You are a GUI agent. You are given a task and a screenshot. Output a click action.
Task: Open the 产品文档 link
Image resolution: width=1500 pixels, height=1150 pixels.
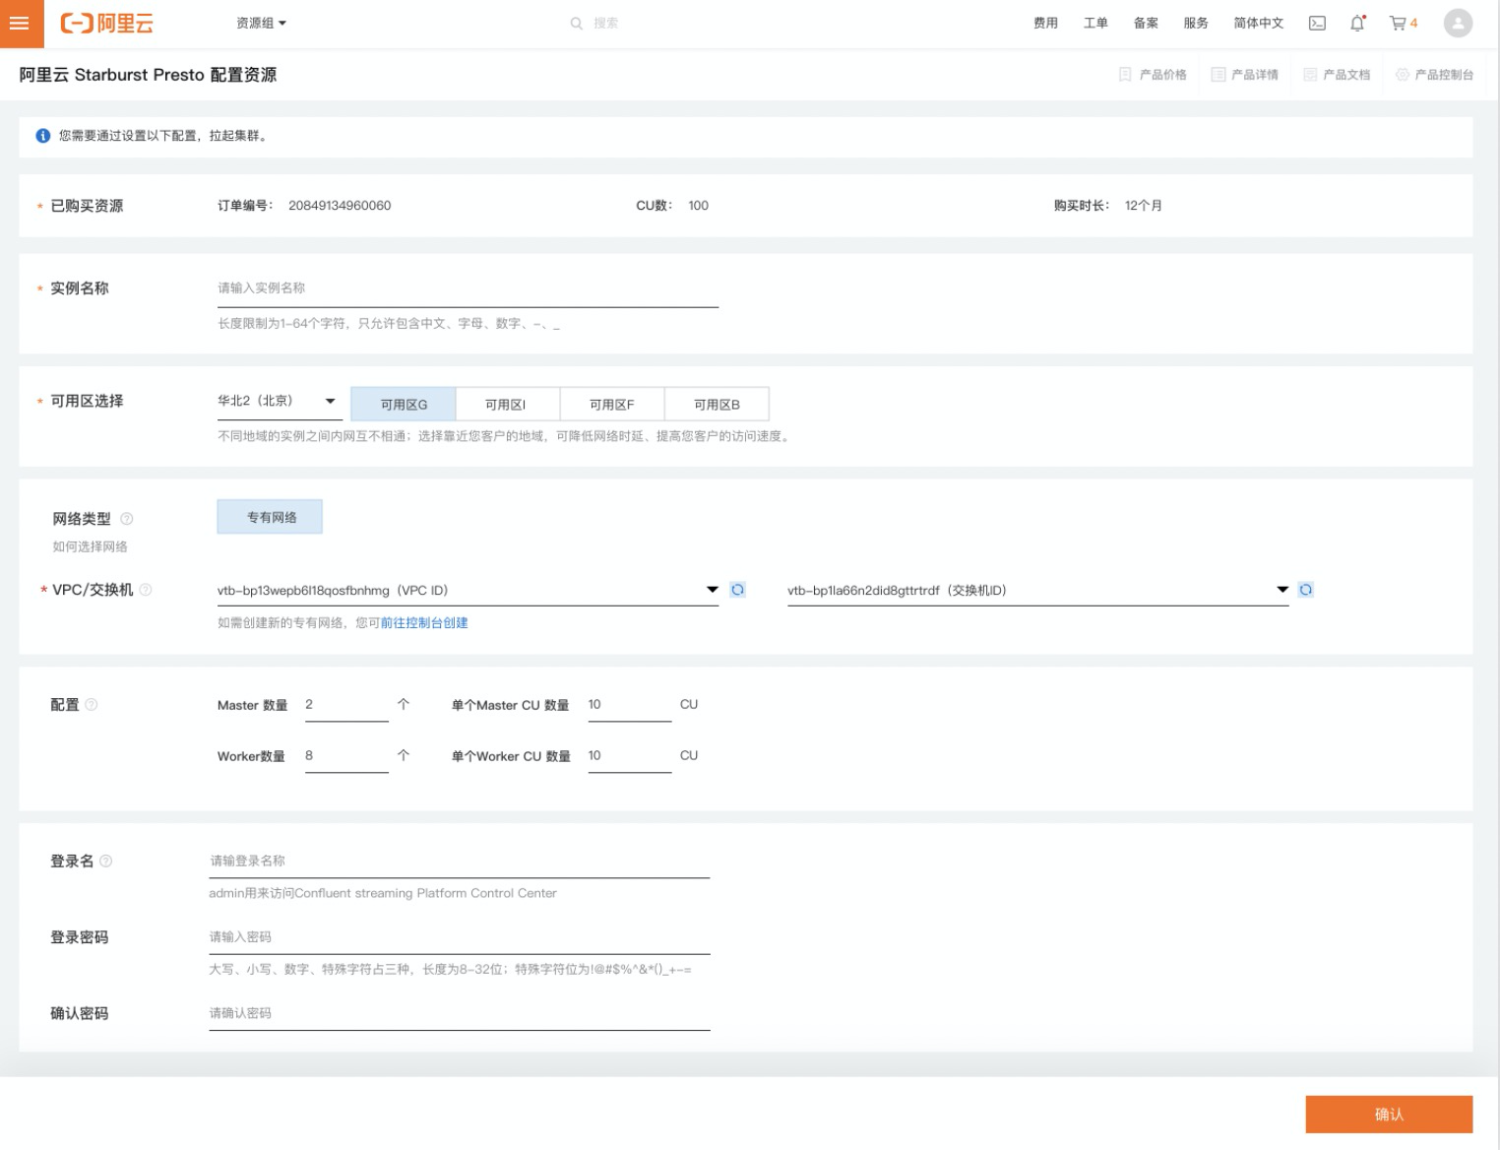click(1336, 75)
